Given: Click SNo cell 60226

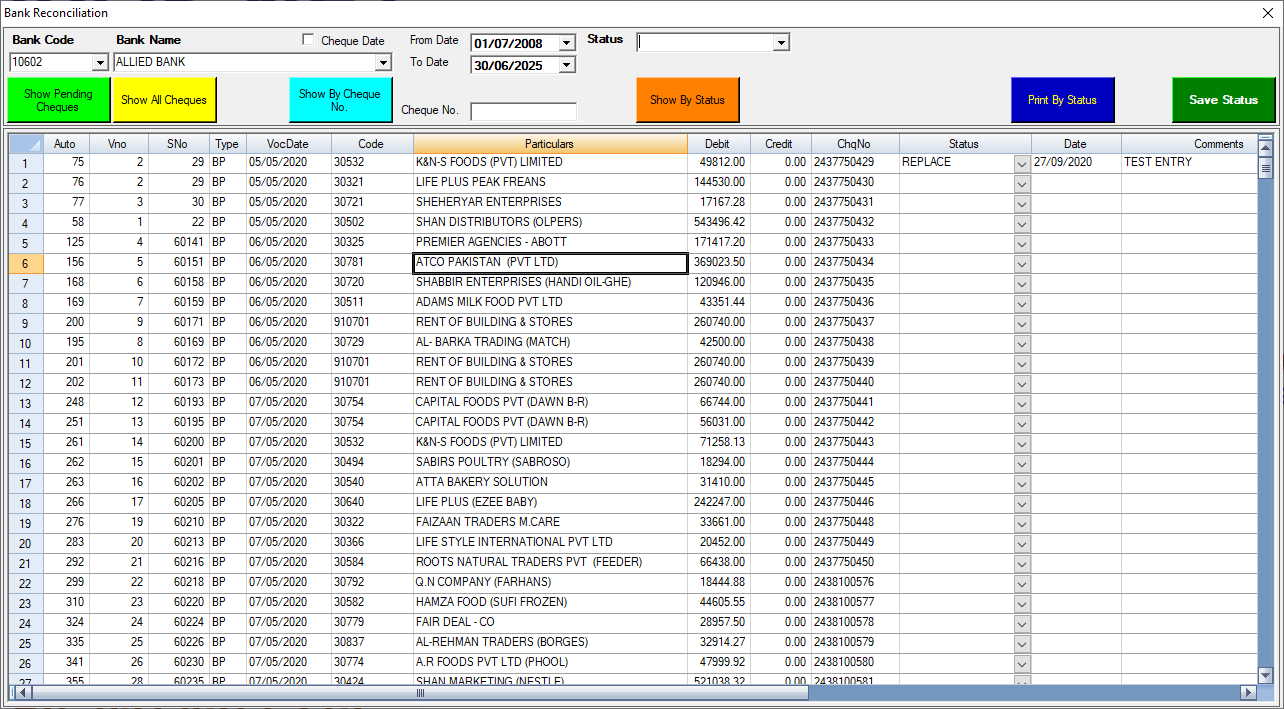Looking at the screenshot, I should coord(179,642).
